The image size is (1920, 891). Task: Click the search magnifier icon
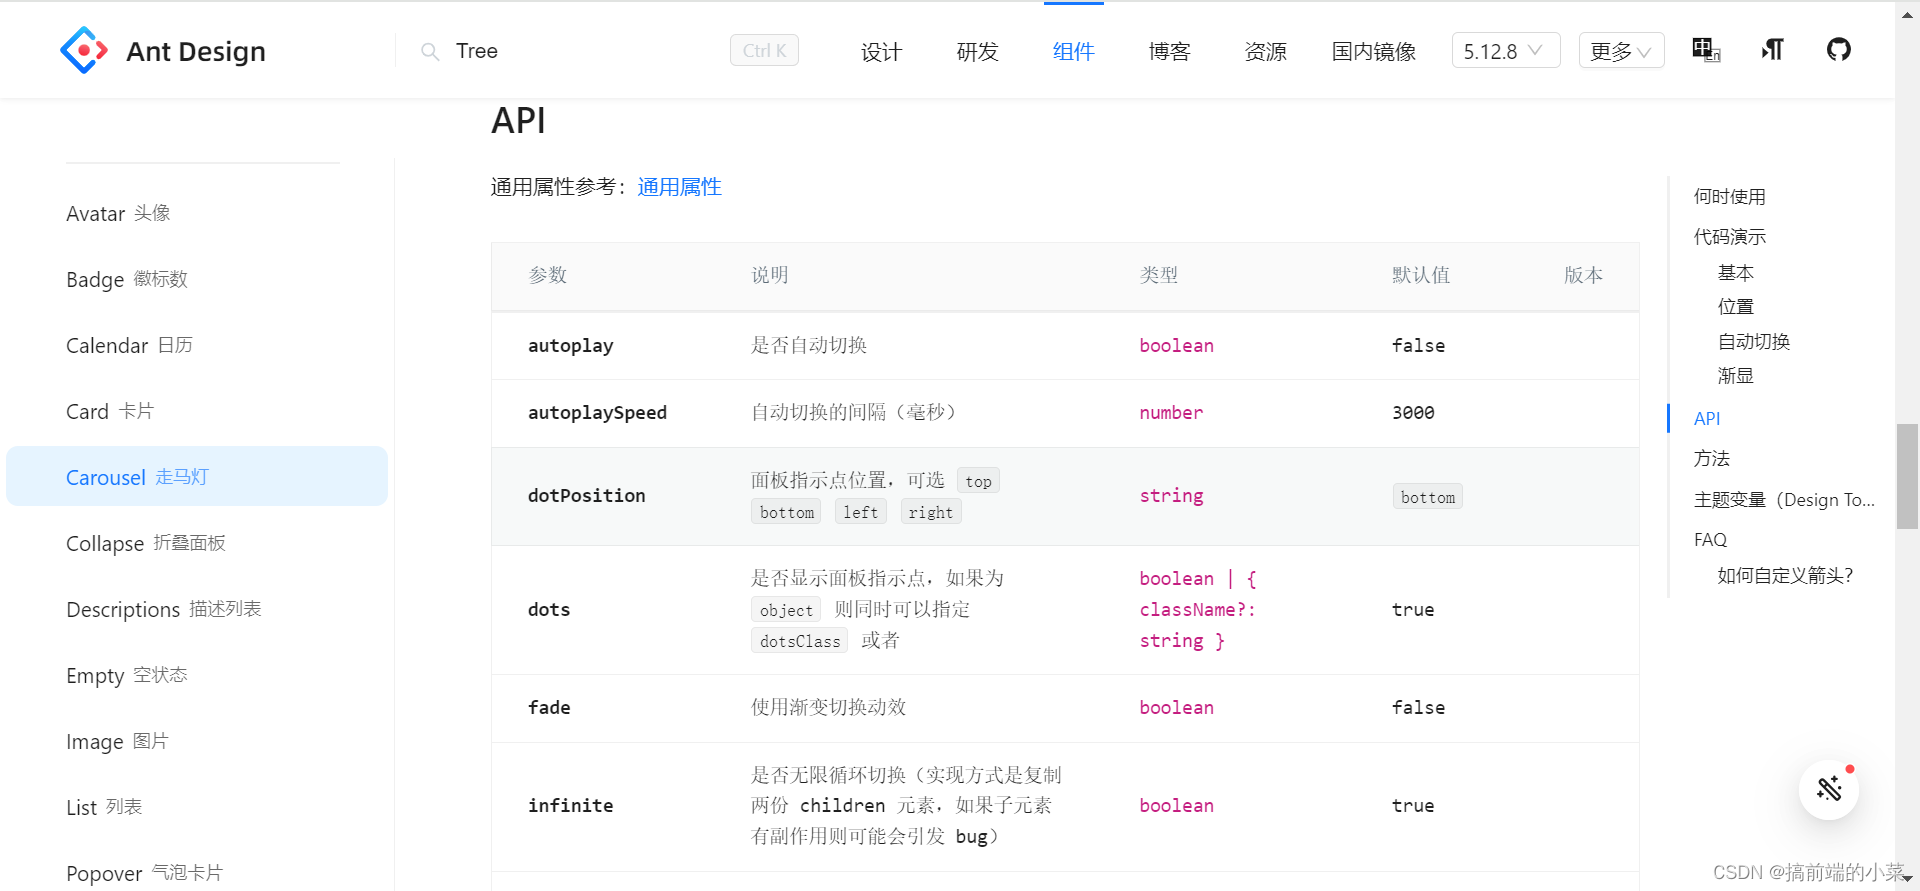pyautogui.click(x=430, y=51)
